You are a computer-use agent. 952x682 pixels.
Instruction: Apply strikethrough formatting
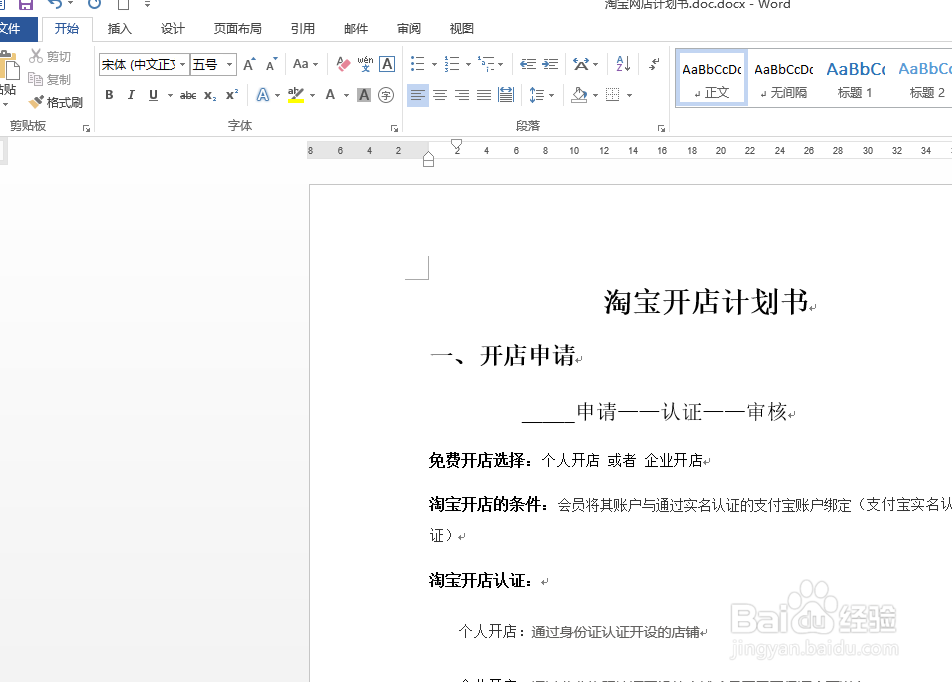click(188, 95)
